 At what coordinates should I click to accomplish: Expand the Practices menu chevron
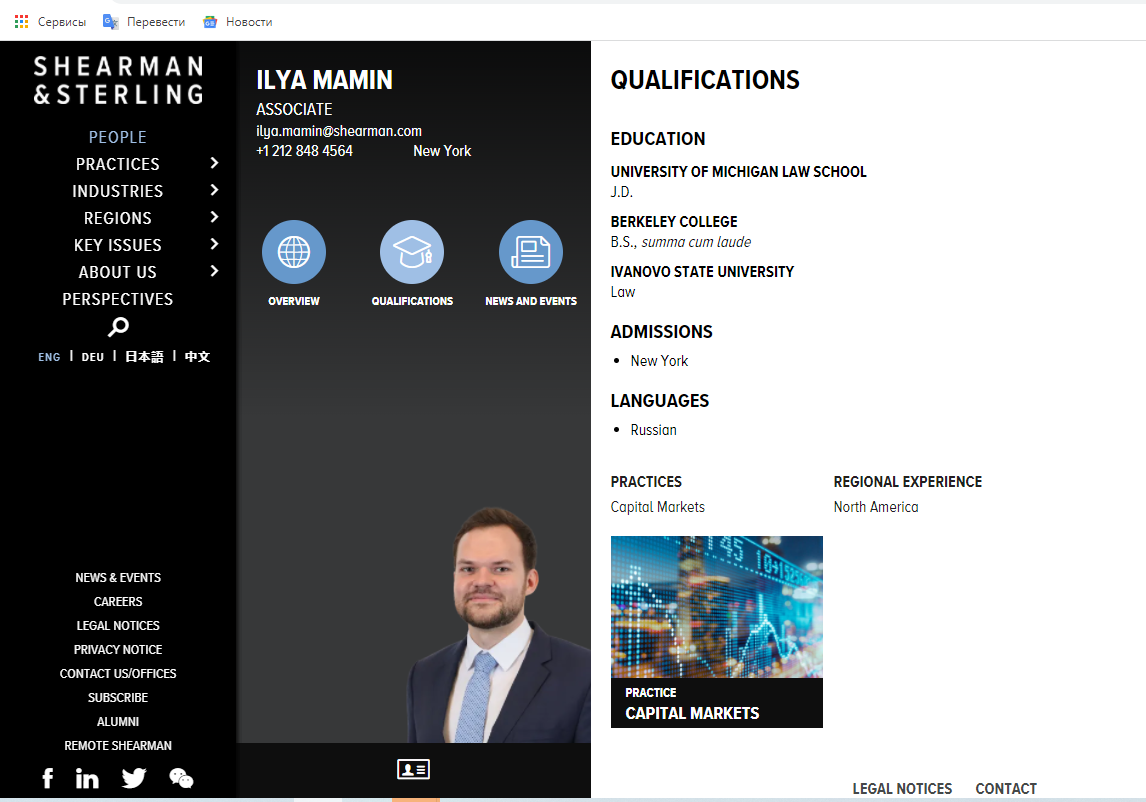pyautogui.click(x=214, y=163)
